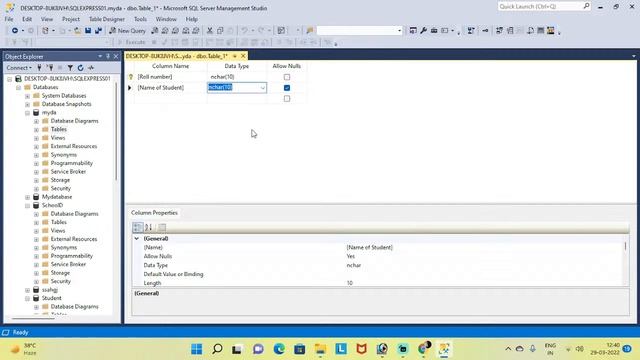
Task: Click the Copy icon in toolbar
Action: [x=220, y=31]
